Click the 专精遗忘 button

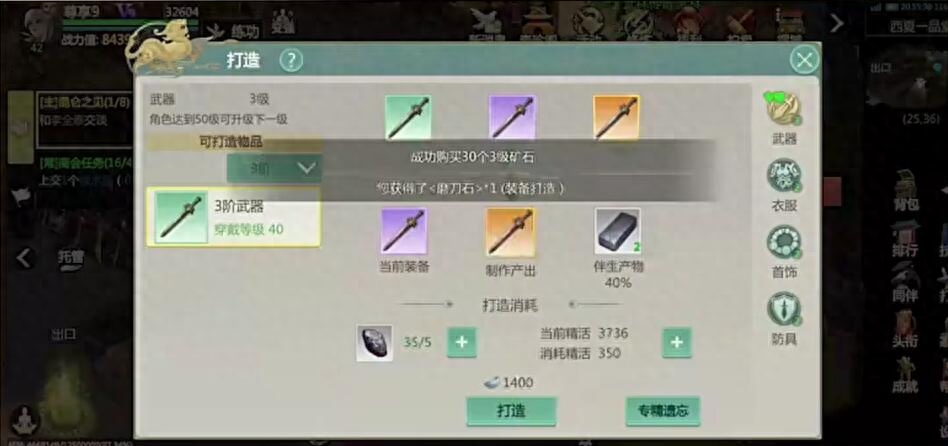pos(662,412)
